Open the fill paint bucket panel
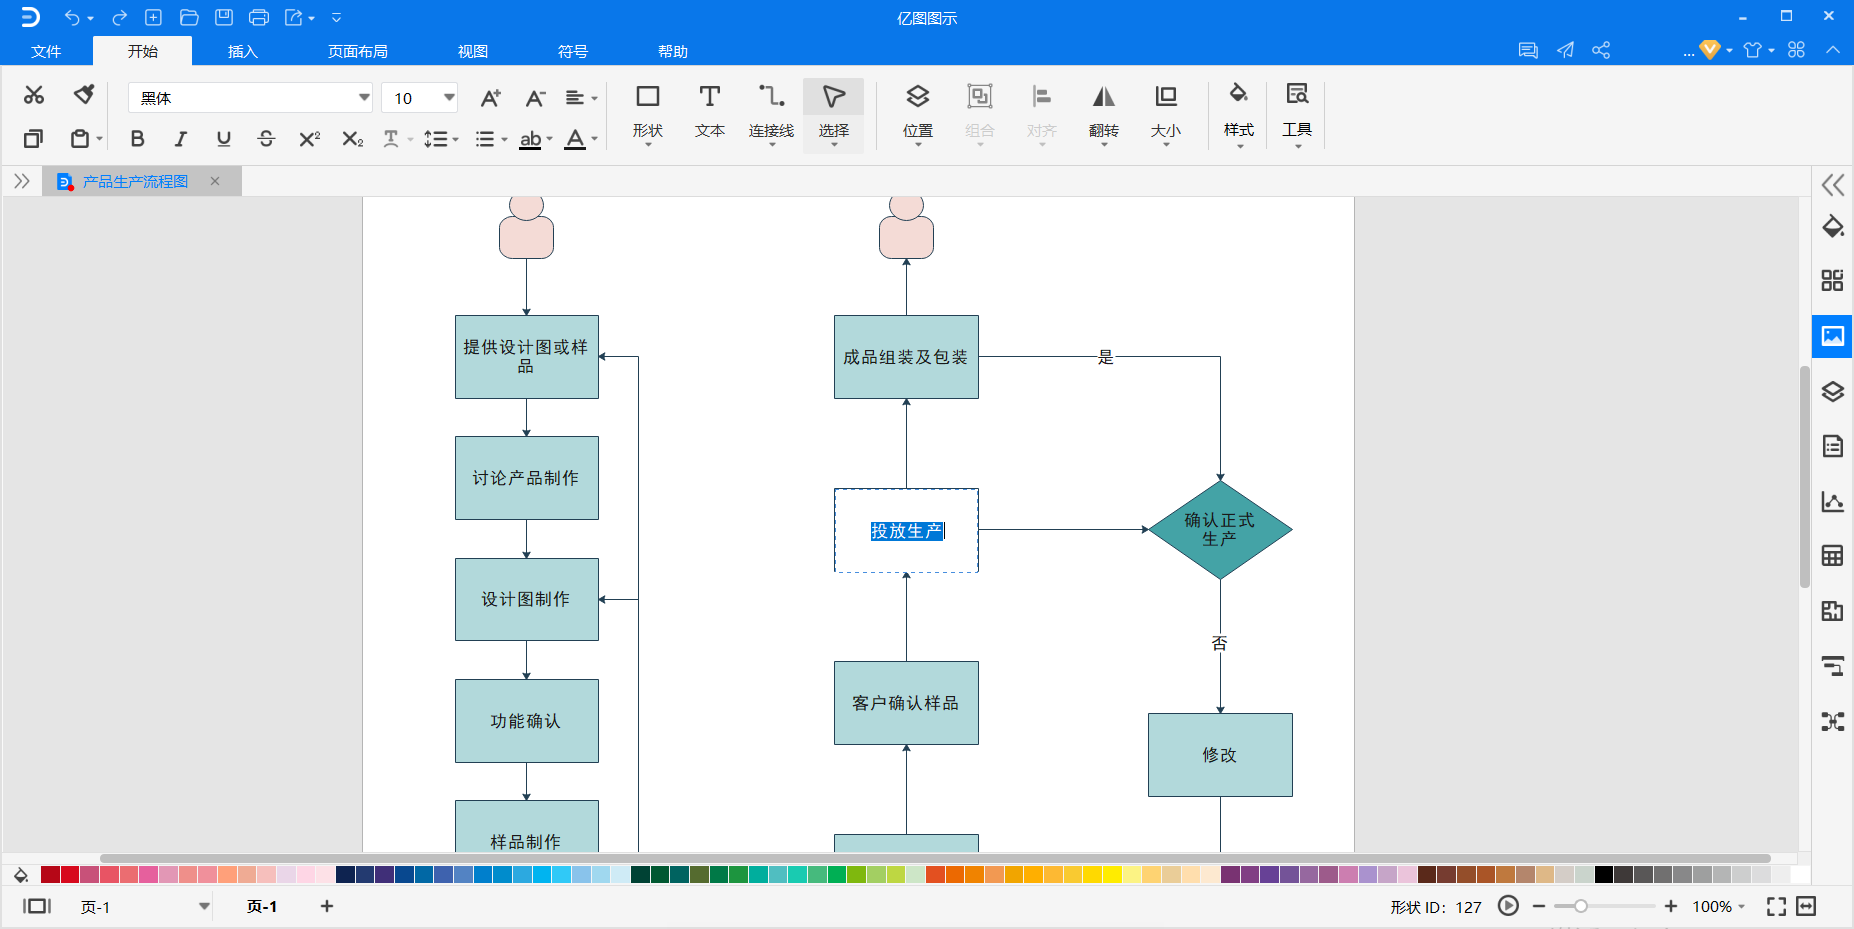Viewport: 1854px width, 929px height. (x=1832, y=227)
